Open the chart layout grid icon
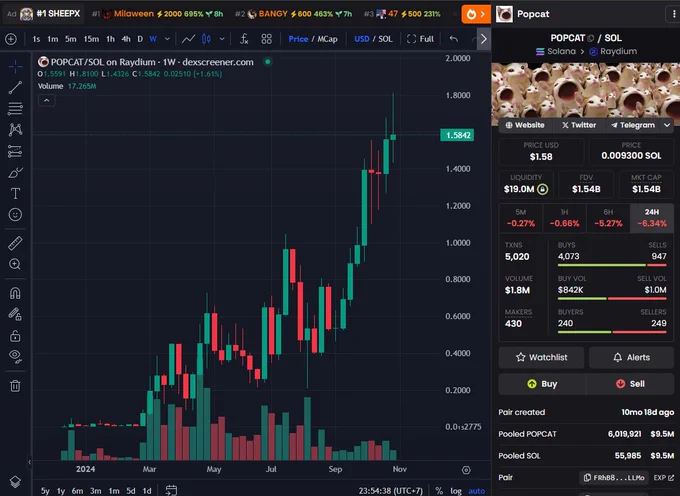The width and height of the screenshot is (680, 496). pos(267,39)
